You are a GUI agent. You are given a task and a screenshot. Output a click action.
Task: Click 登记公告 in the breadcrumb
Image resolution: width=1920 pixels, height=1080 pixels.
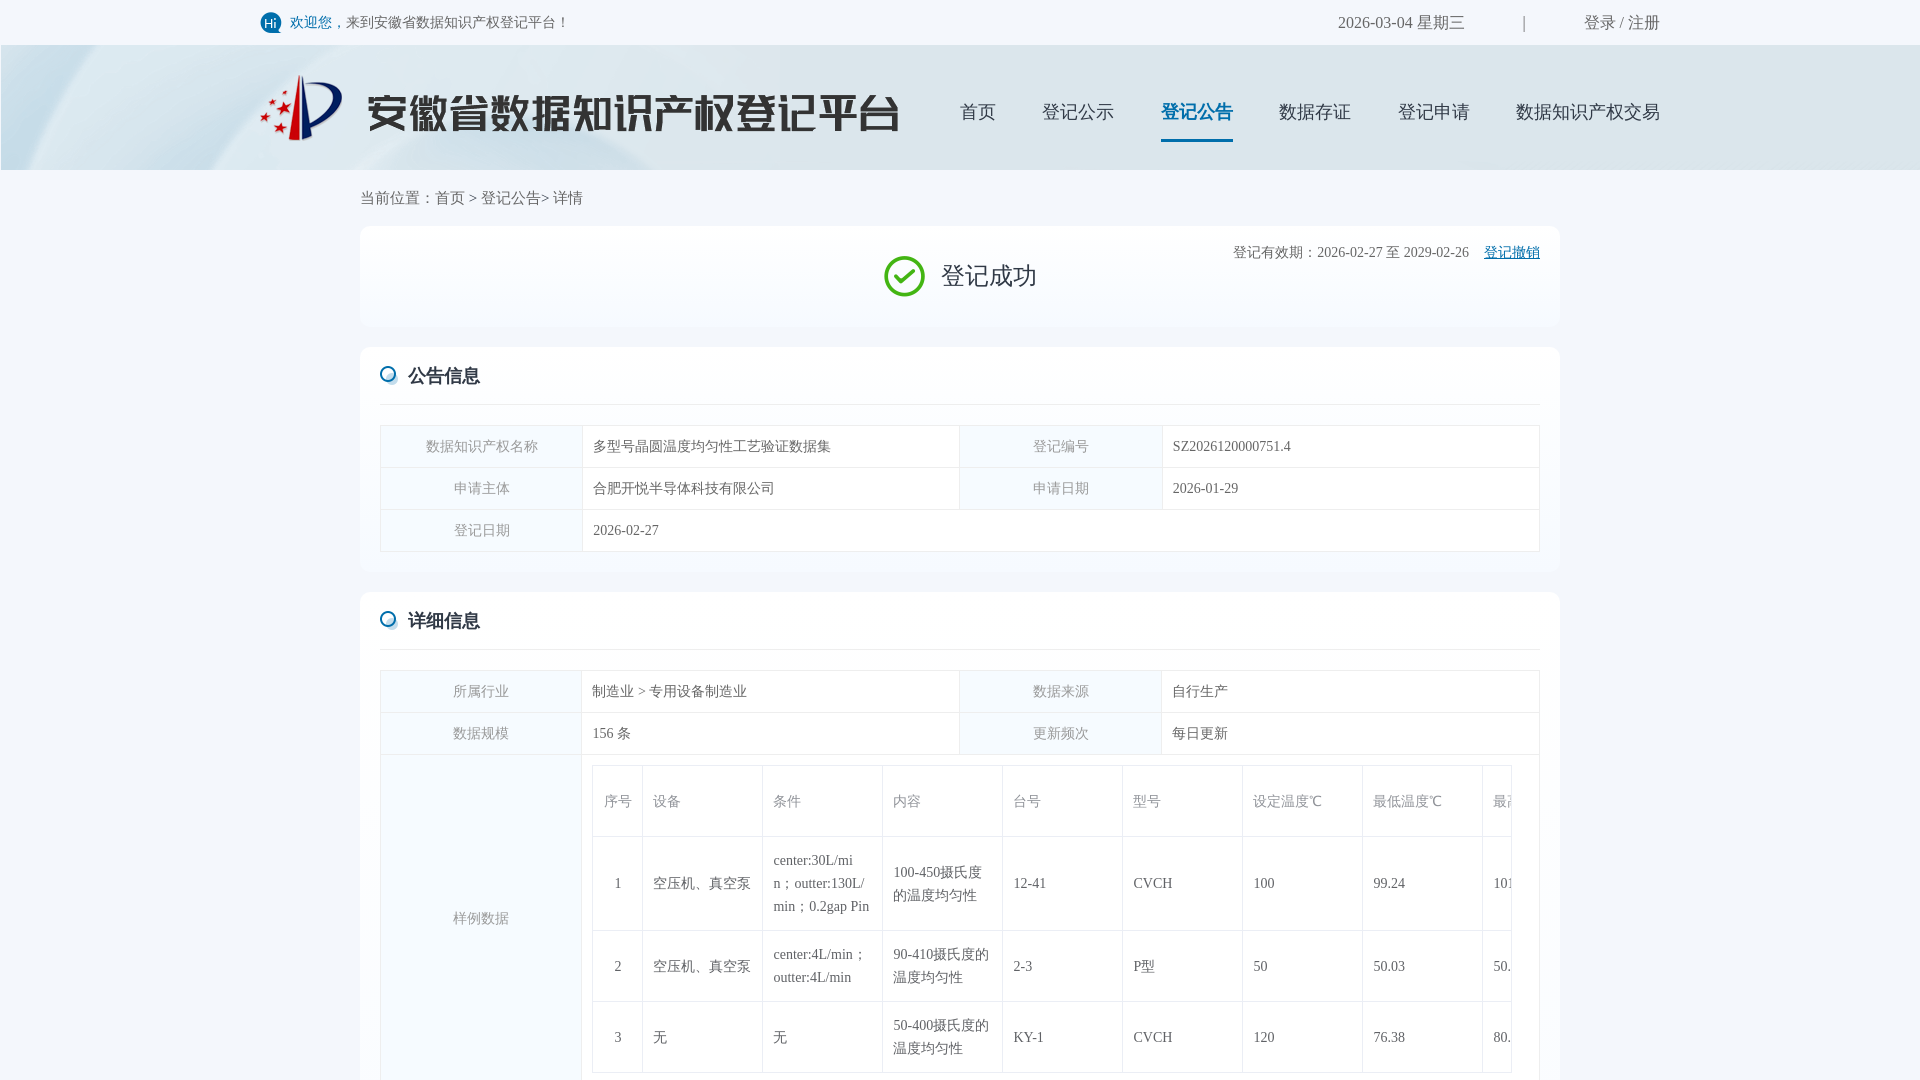click(510, 198)
